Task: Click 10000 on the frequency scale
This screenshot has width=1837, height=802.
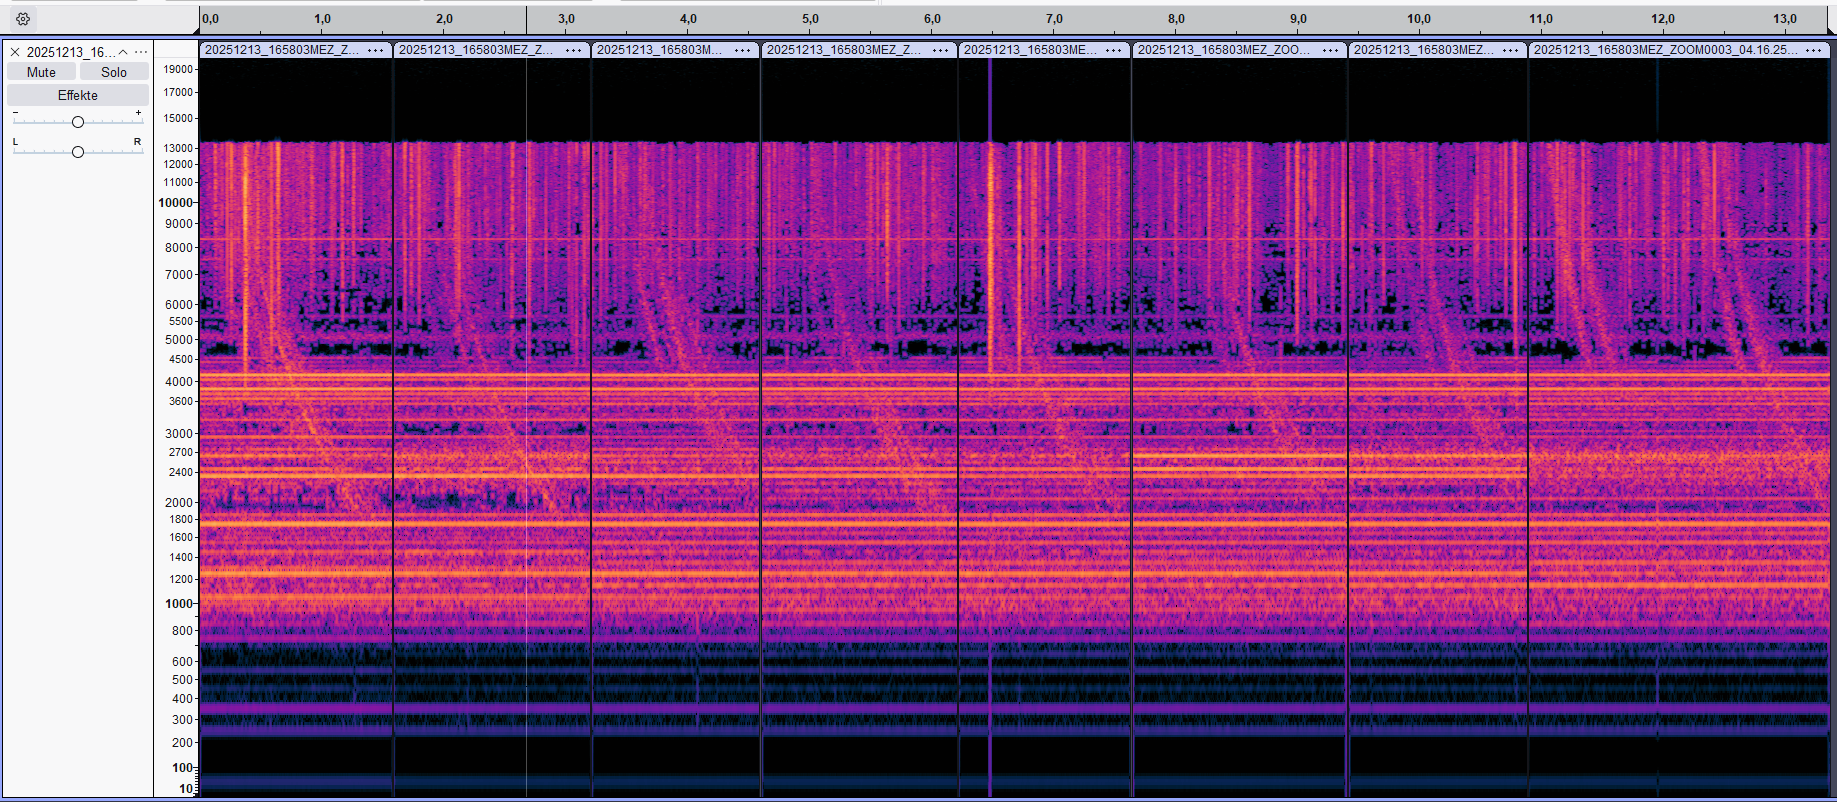Action: pyautogui.click(x=175, y=202)
